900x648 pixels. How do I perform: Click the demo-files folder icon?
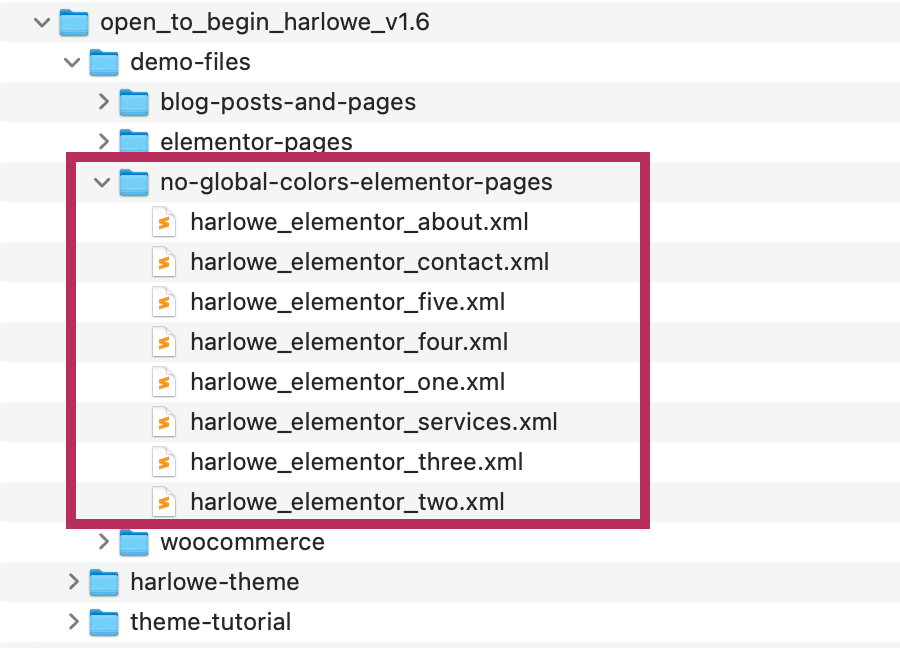[104, 61]
